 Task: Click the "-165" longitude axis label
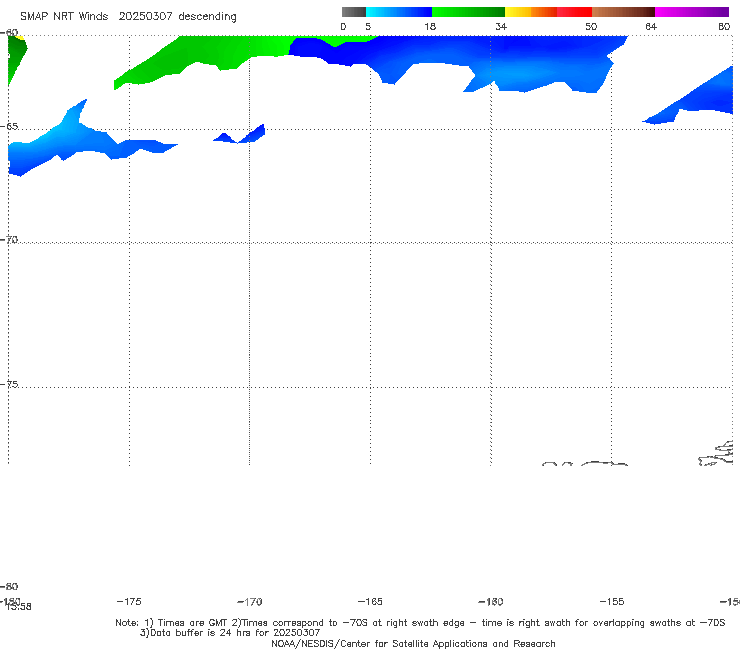370,602
